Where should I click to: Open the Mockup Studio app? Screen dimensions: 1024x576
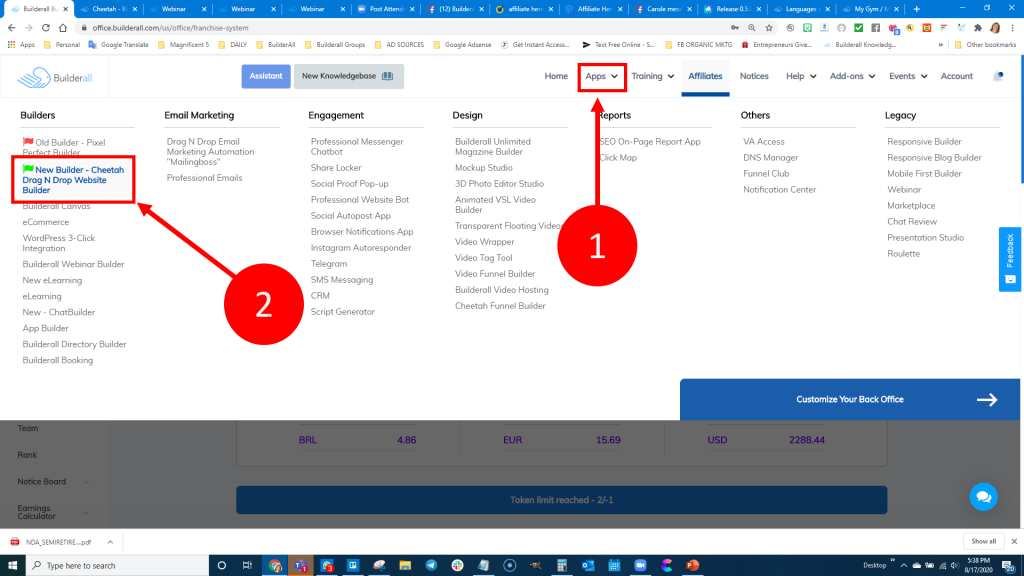click(484, 168)
